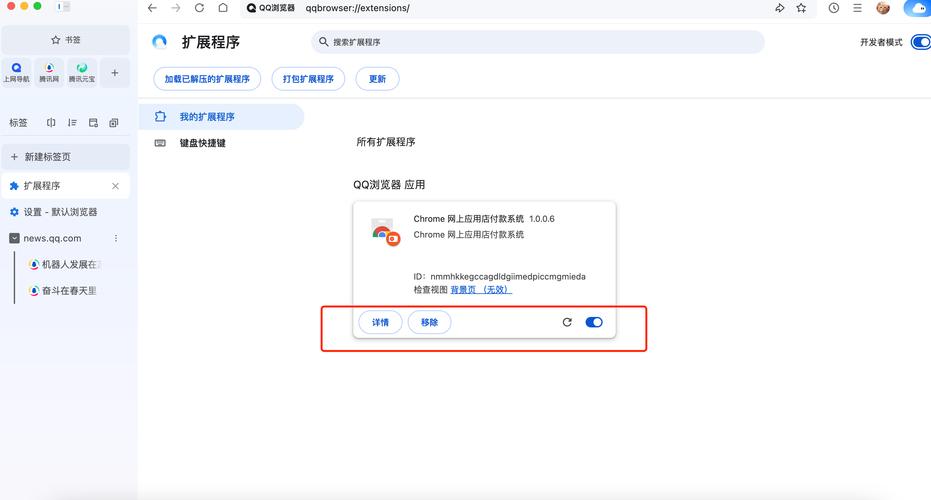Share the page via the share arrow icon
Screen dimensions: 931x500
click(x=780, y=8)
